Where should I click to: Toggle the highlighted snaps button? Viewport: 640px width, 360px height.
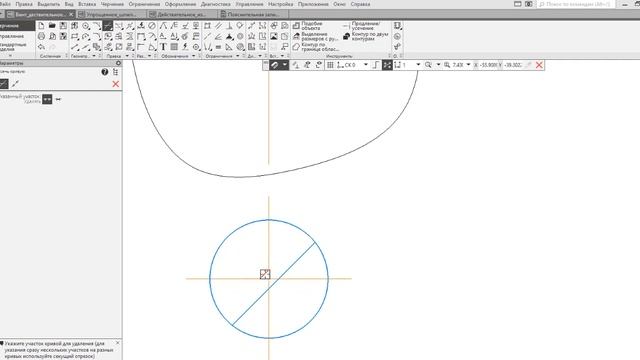tap(387, 65)
